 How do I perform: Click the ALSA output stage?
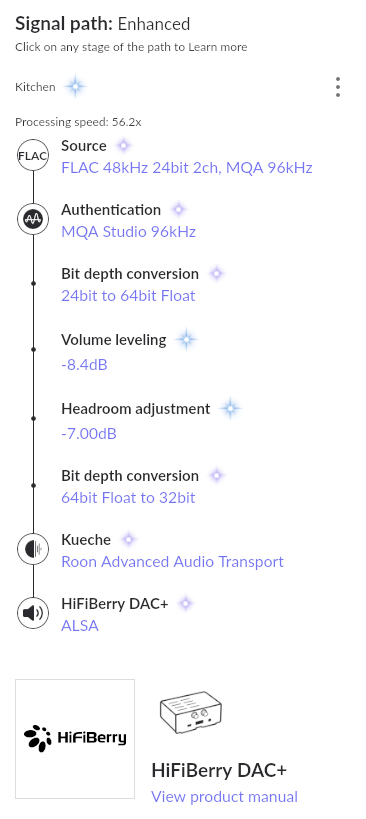(x=80, y=626)
